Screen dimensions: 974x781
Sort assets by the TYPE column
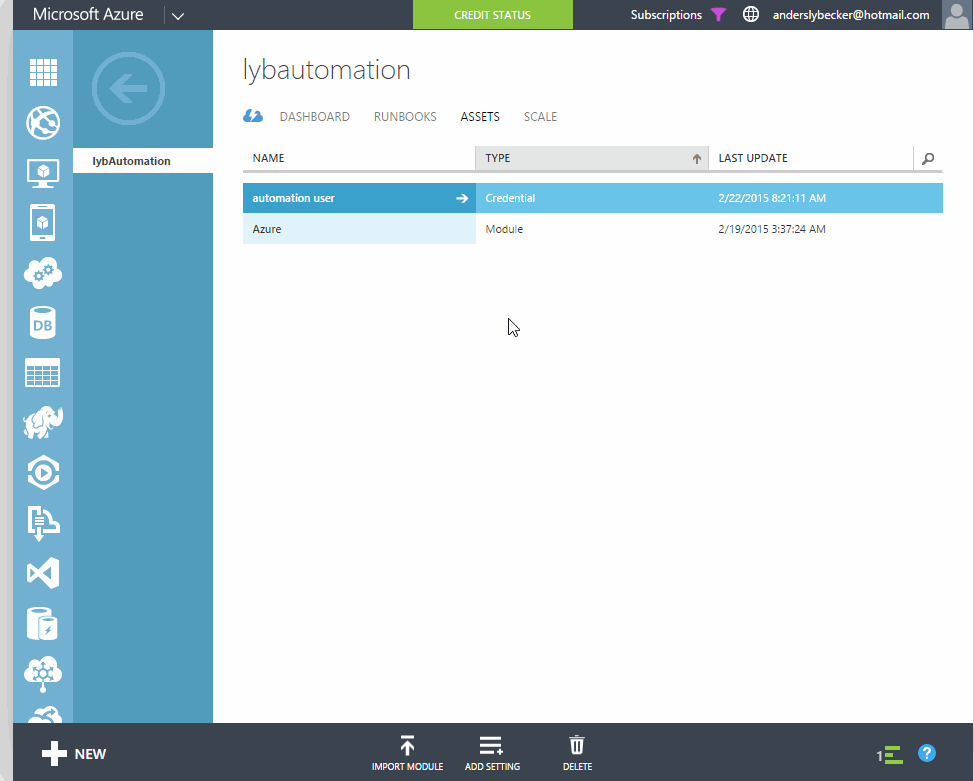point(591,158)
